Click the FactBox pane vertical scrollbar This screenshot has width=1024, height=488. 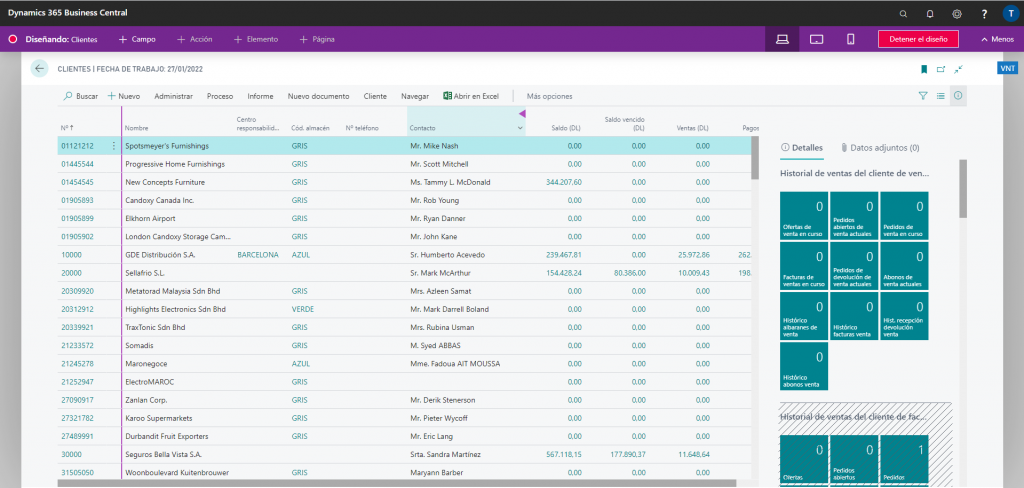963,189
